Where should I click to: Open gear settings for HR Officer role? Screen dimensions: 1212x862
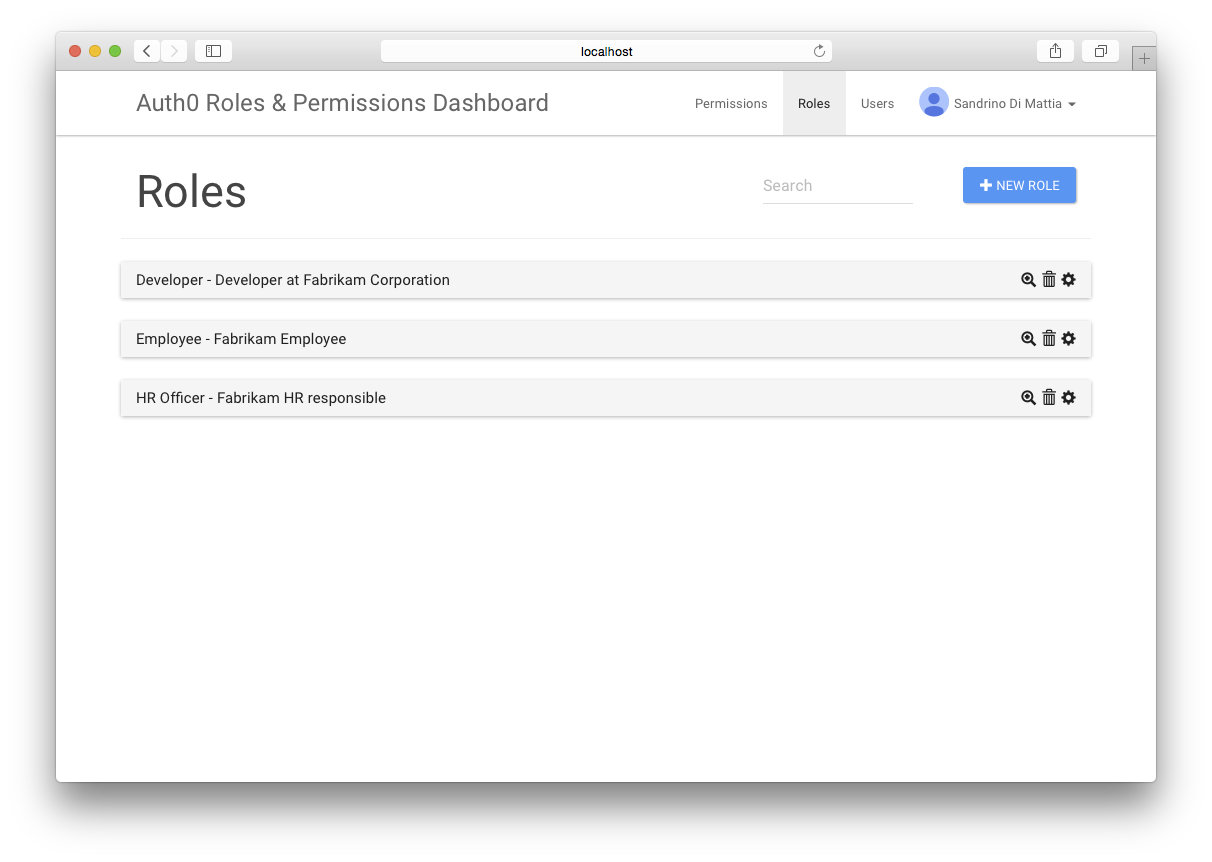click(x=1069, y=398)
